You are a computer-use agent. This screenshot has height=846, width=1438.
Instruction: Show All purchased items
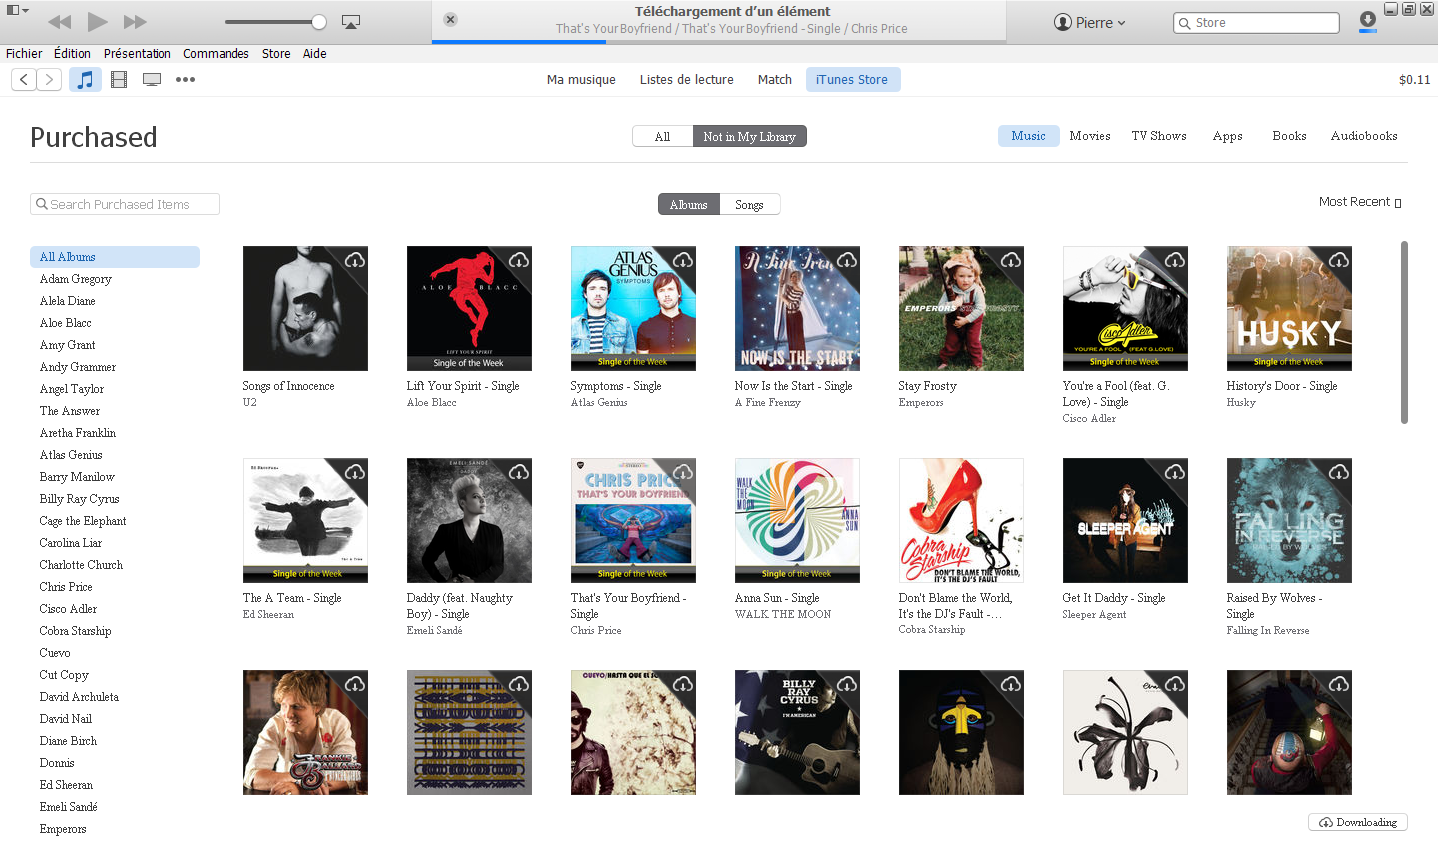point(662,136)
